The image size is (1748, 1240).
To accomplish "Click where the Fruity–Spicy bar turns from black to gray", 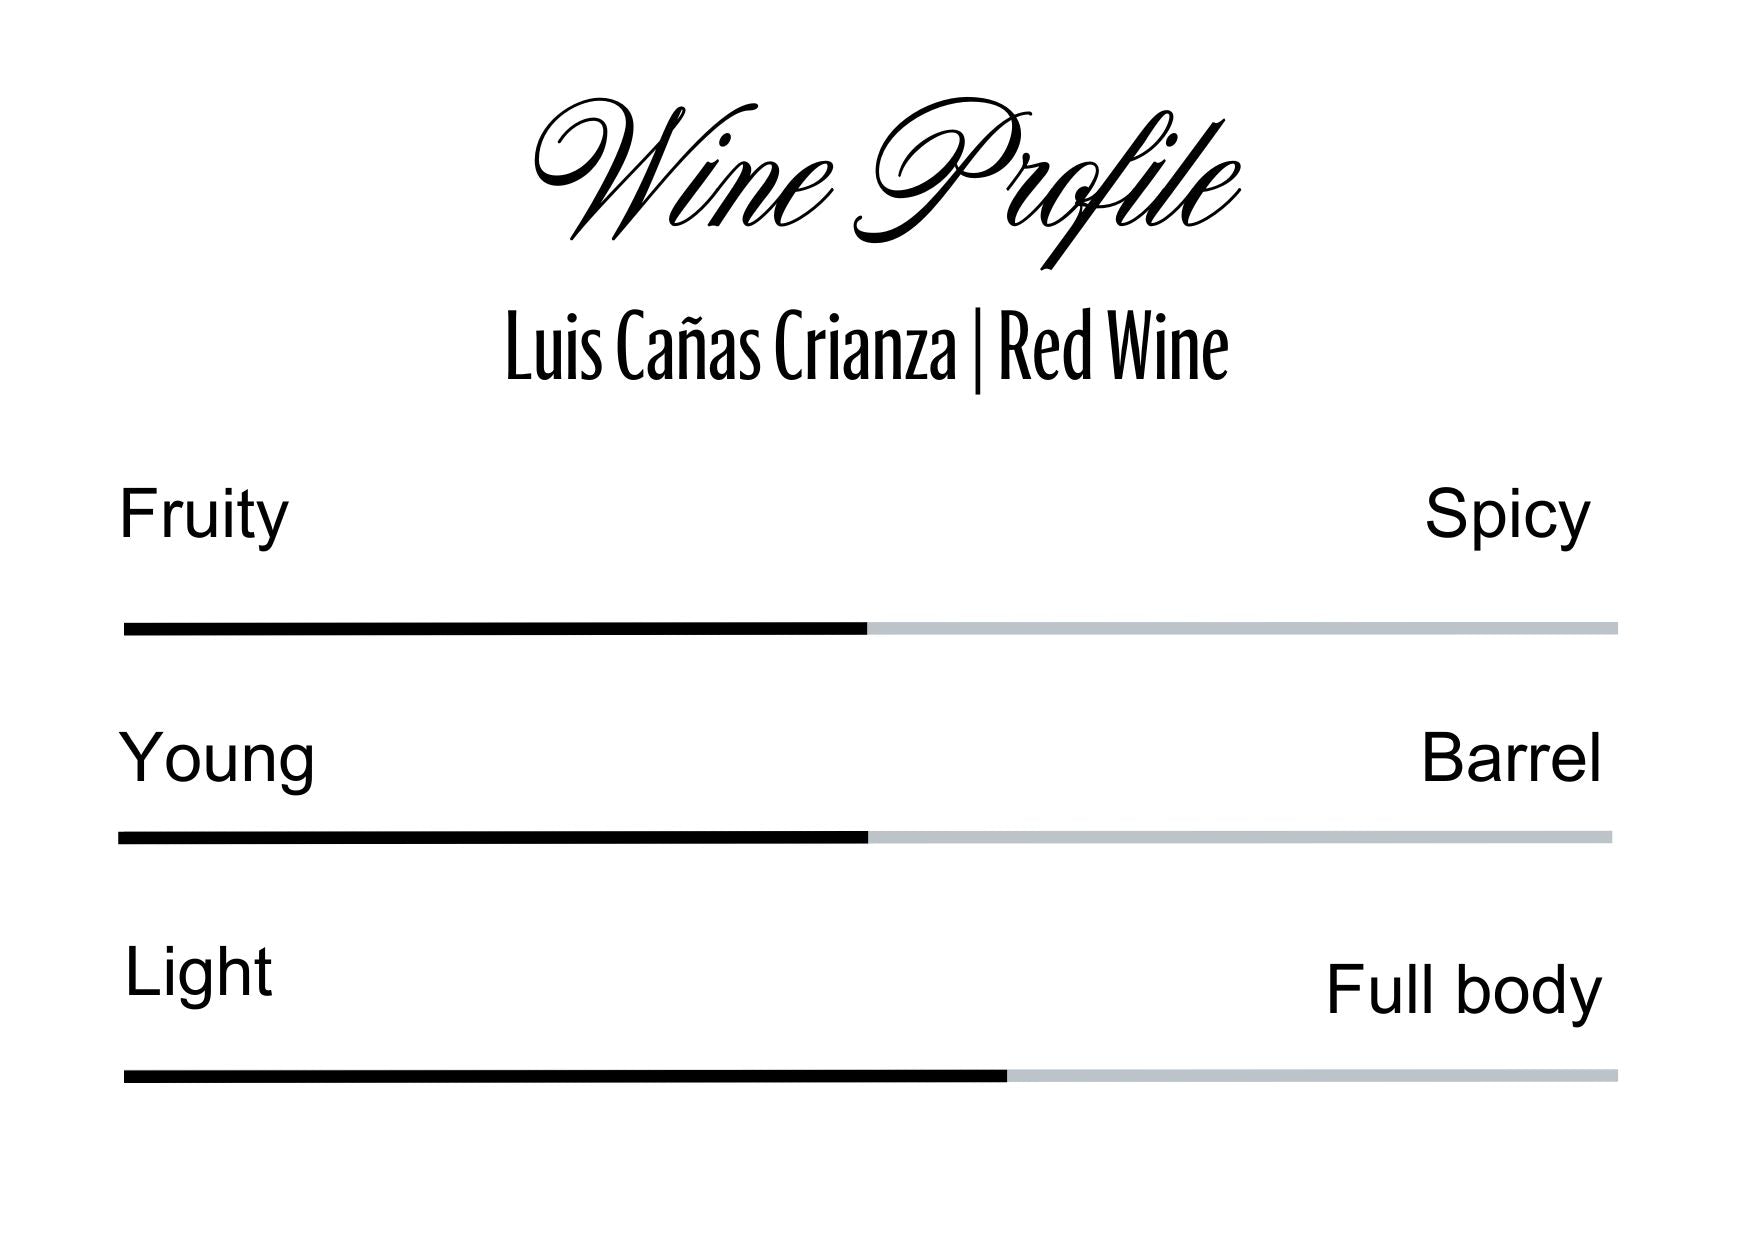I will (x=867, y=629).
